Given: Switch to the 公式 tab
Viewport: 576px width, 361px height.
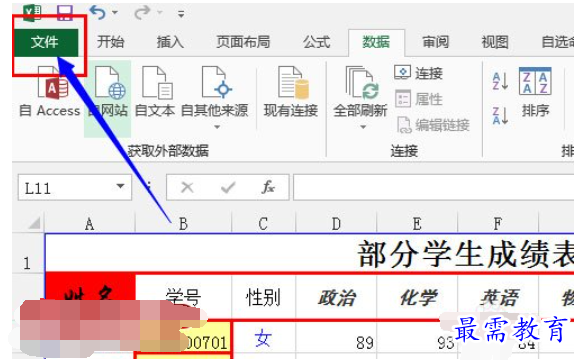Looking at the screenshot, I should click(x=317, y=42).
